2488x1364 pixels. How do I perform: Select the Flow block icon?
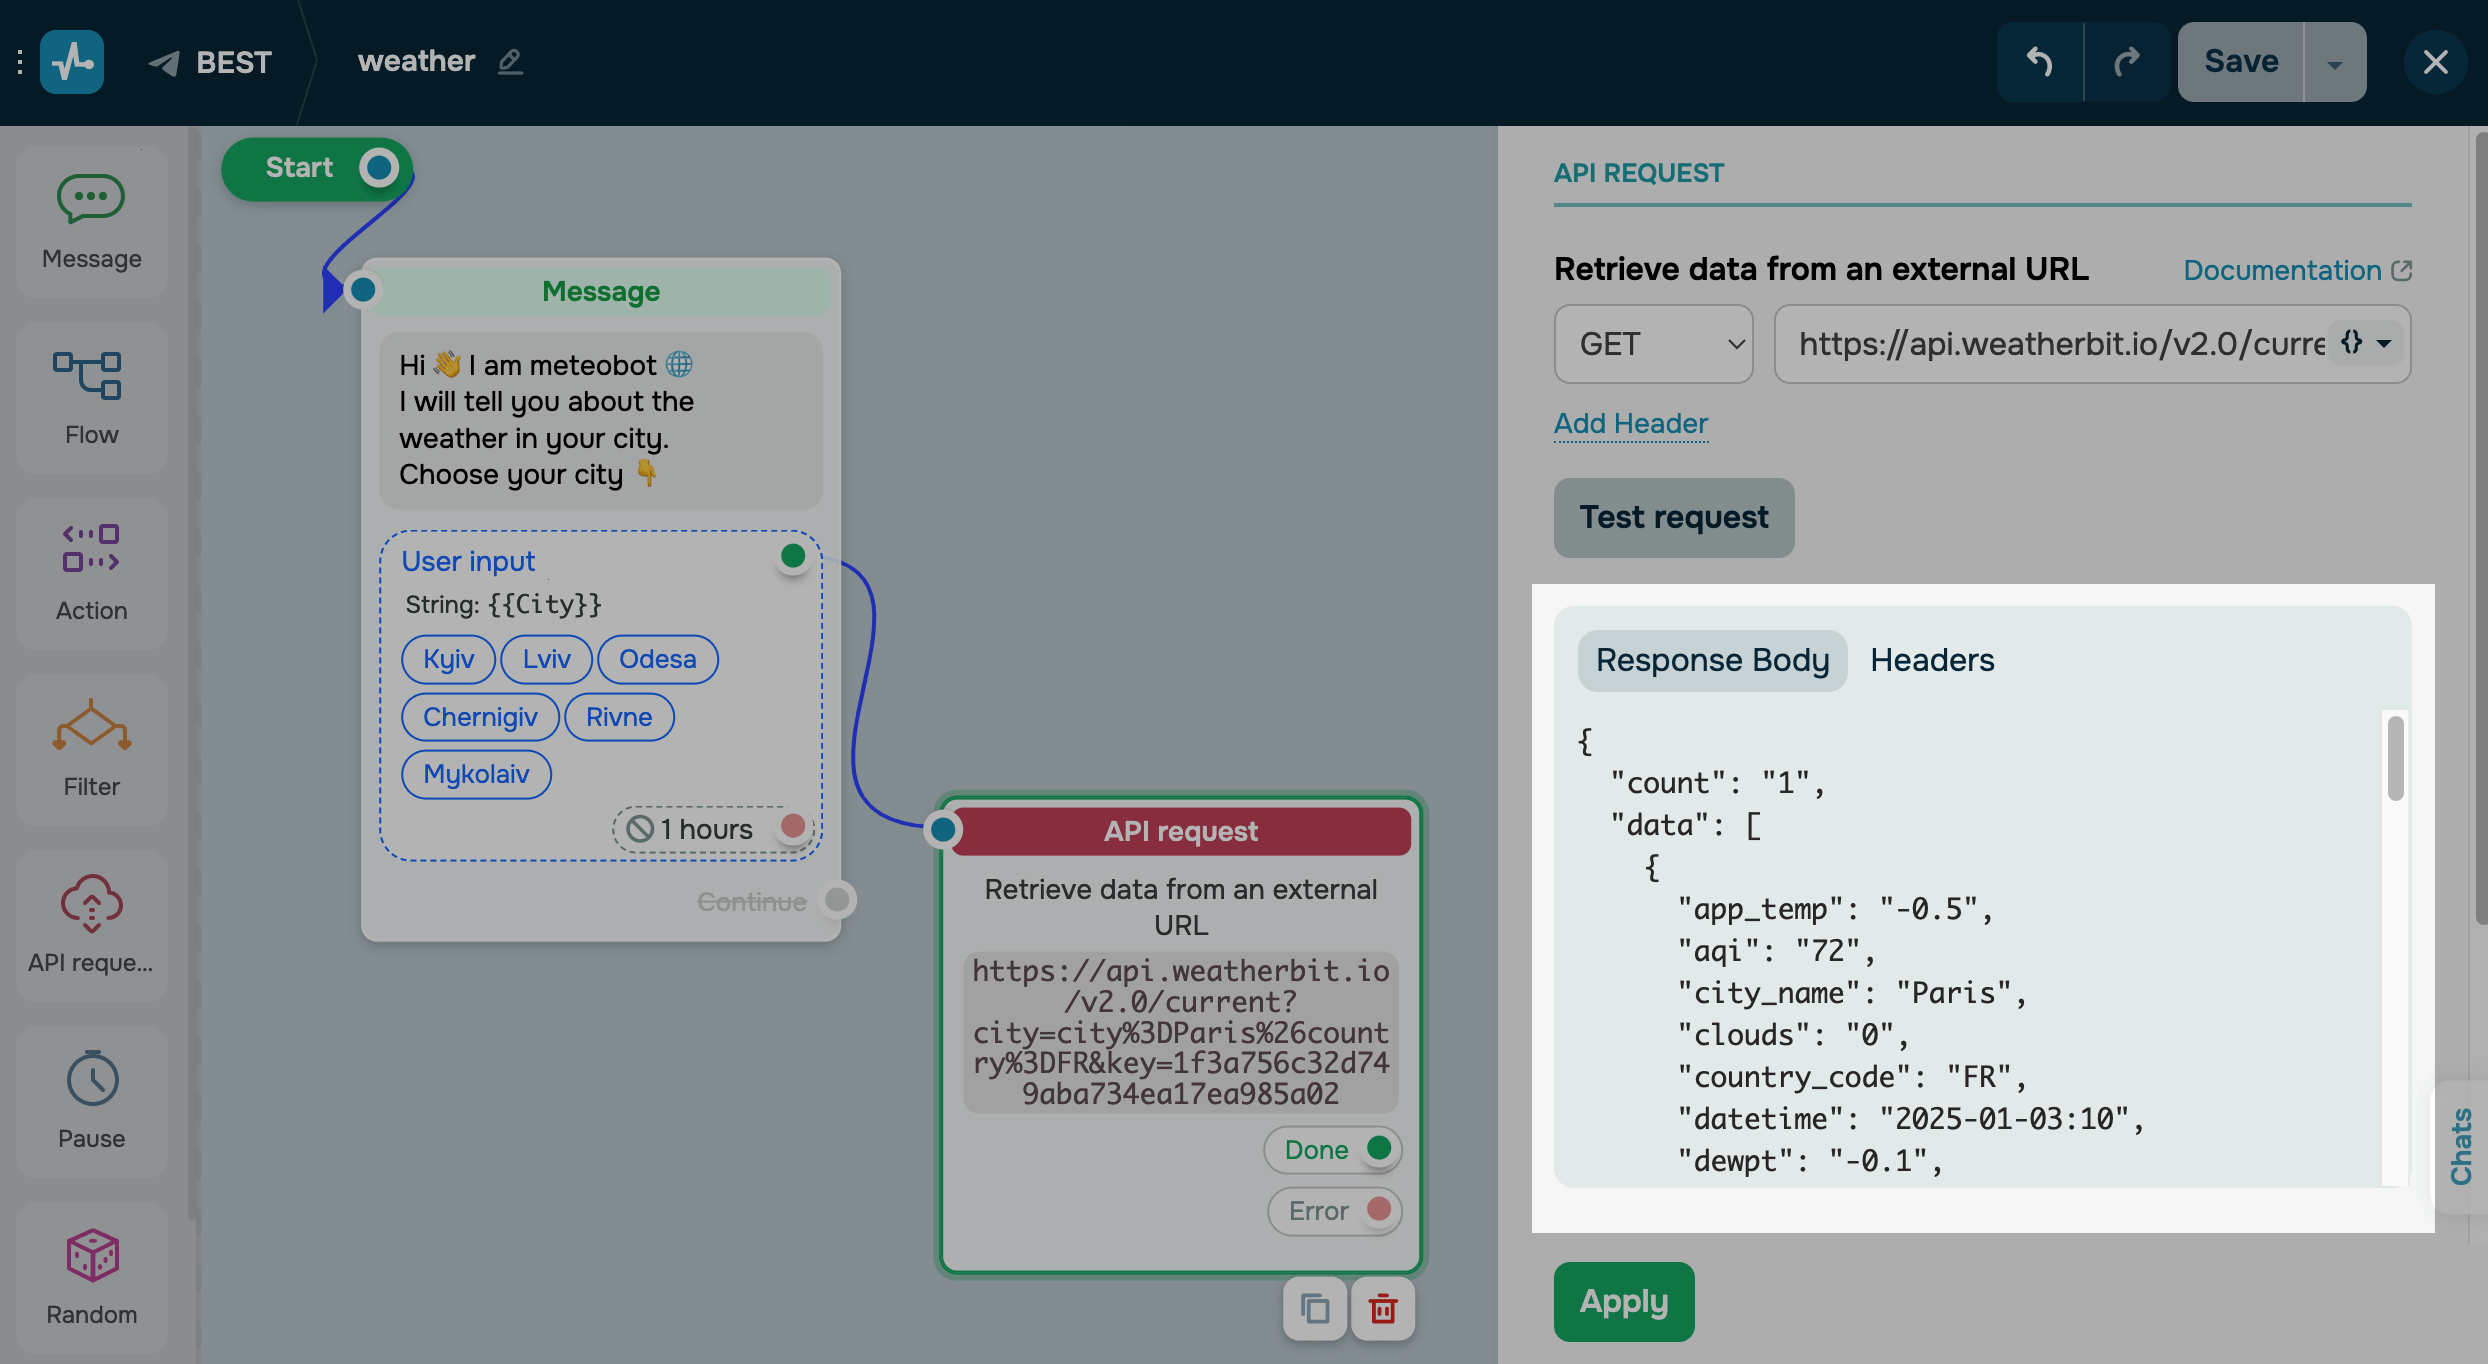[88, 377]
